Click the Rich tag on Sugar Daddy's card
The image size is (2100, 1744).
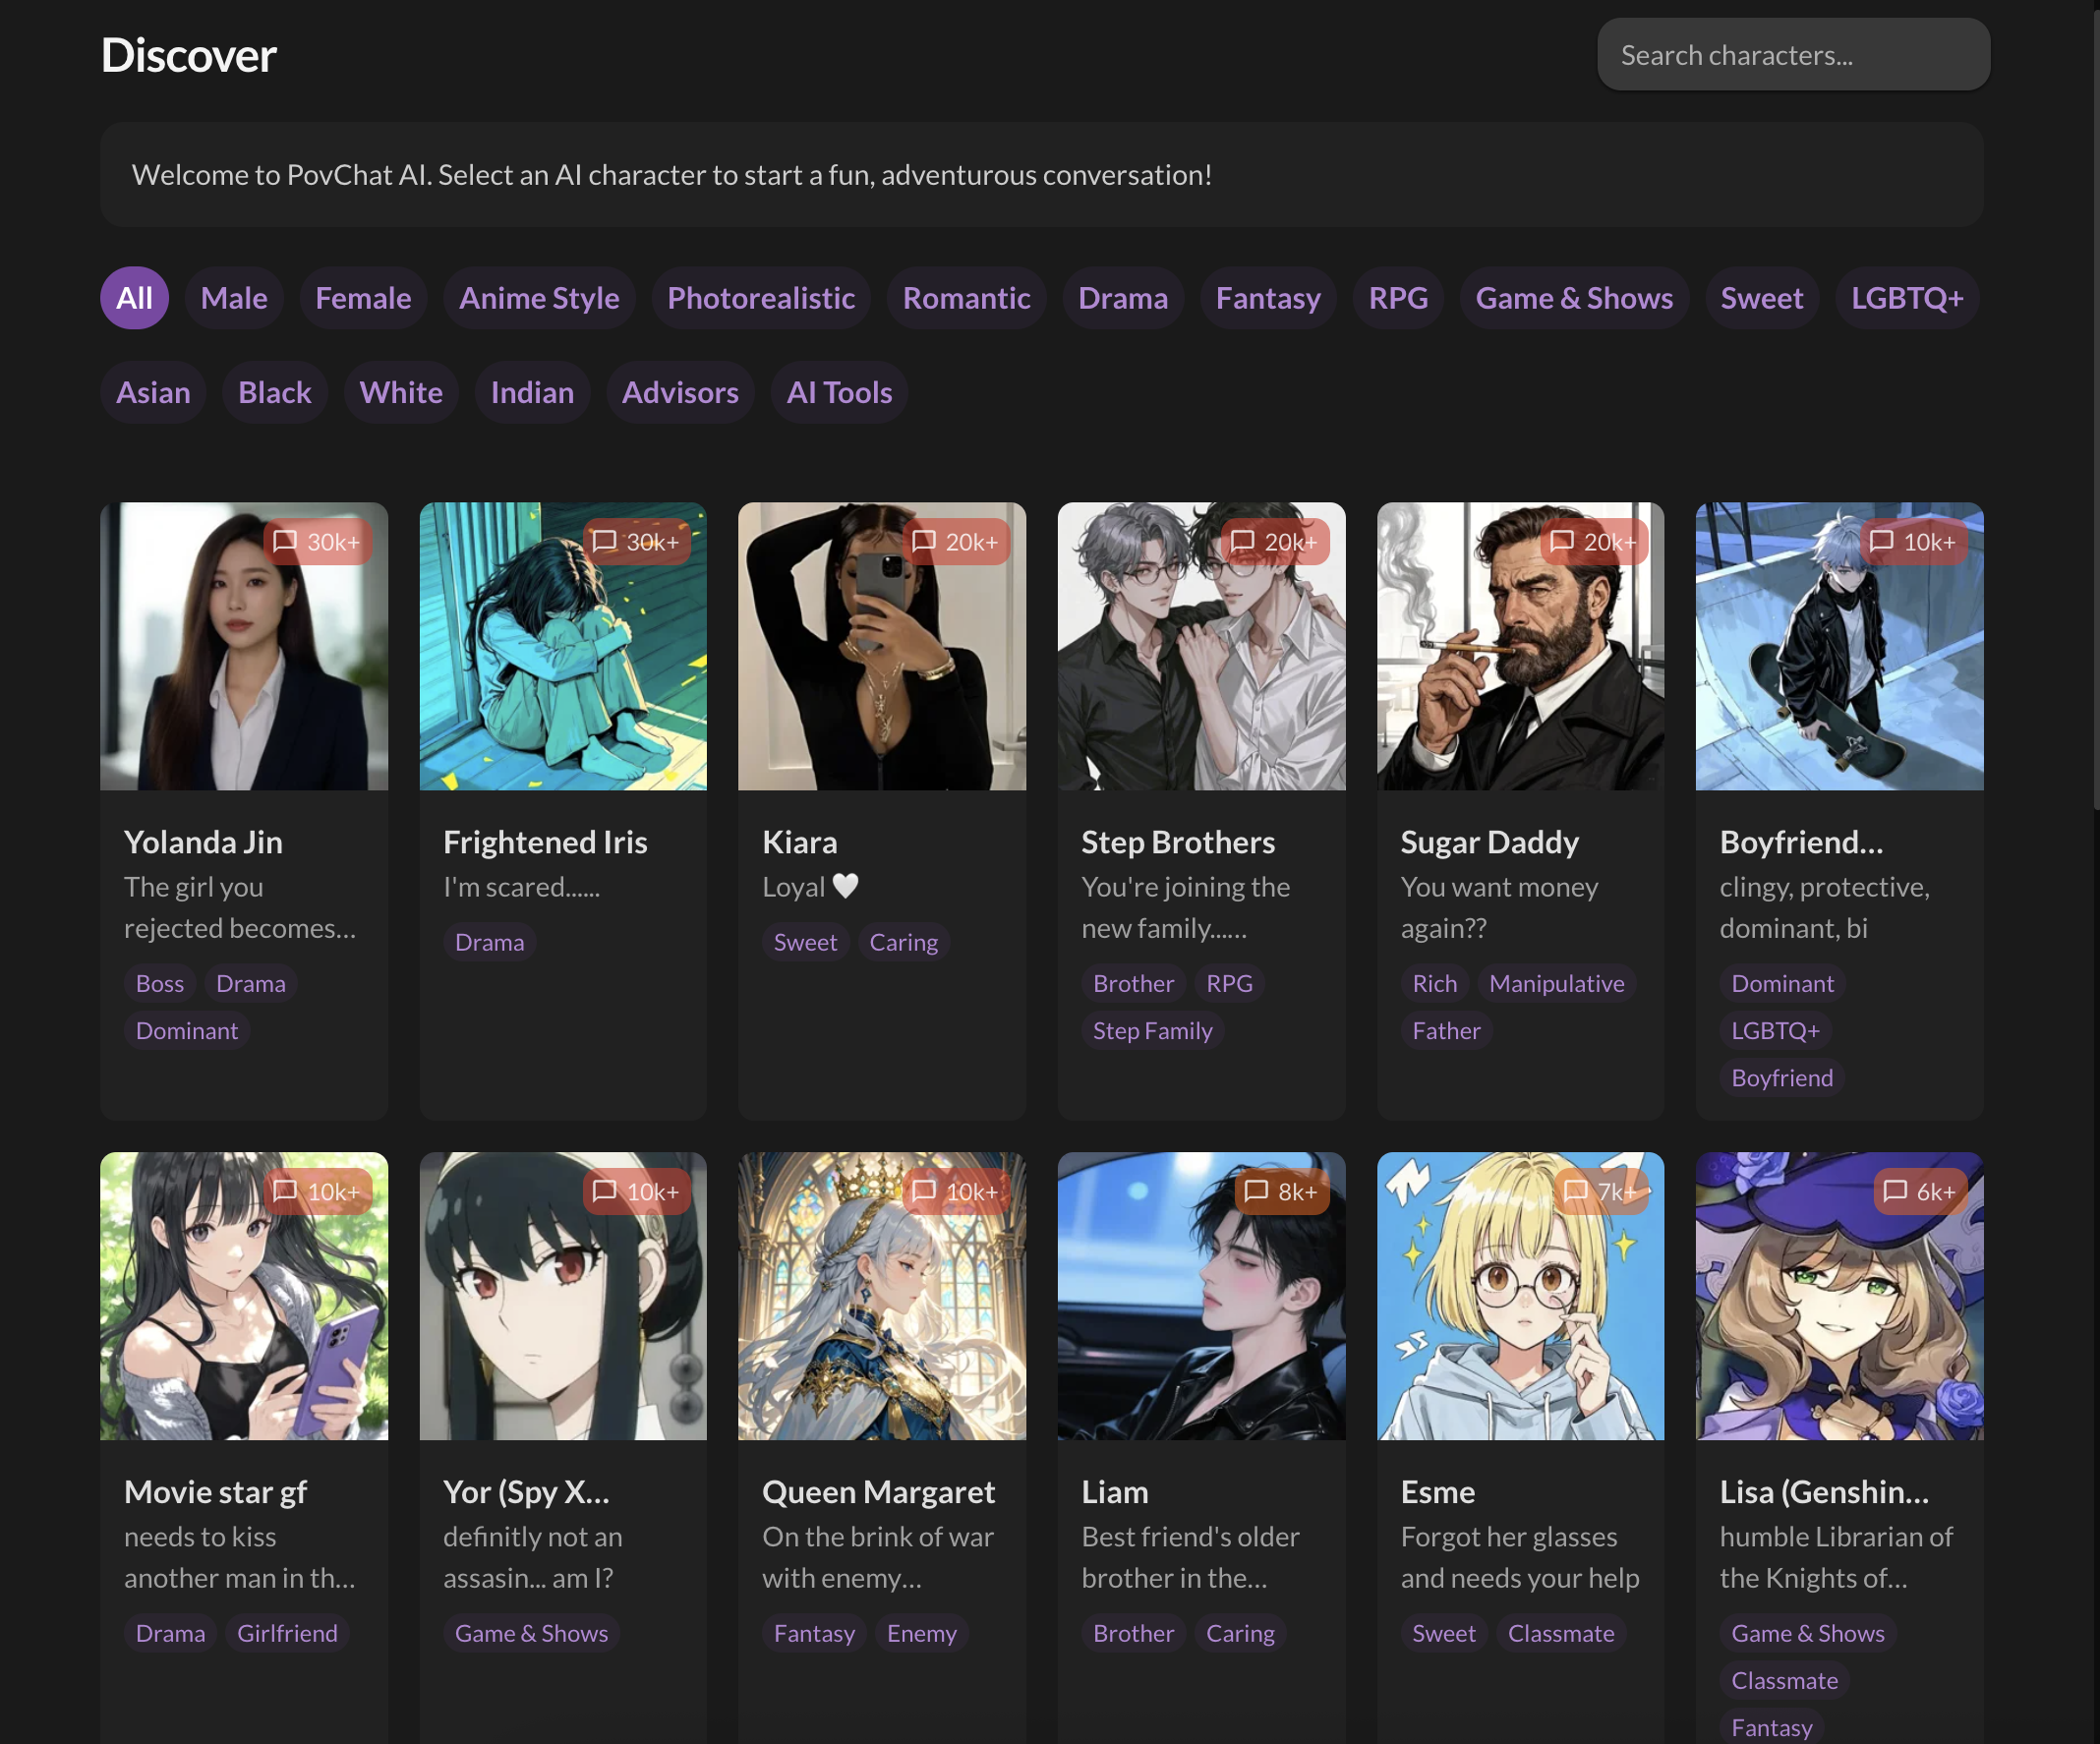(1434, 983)
